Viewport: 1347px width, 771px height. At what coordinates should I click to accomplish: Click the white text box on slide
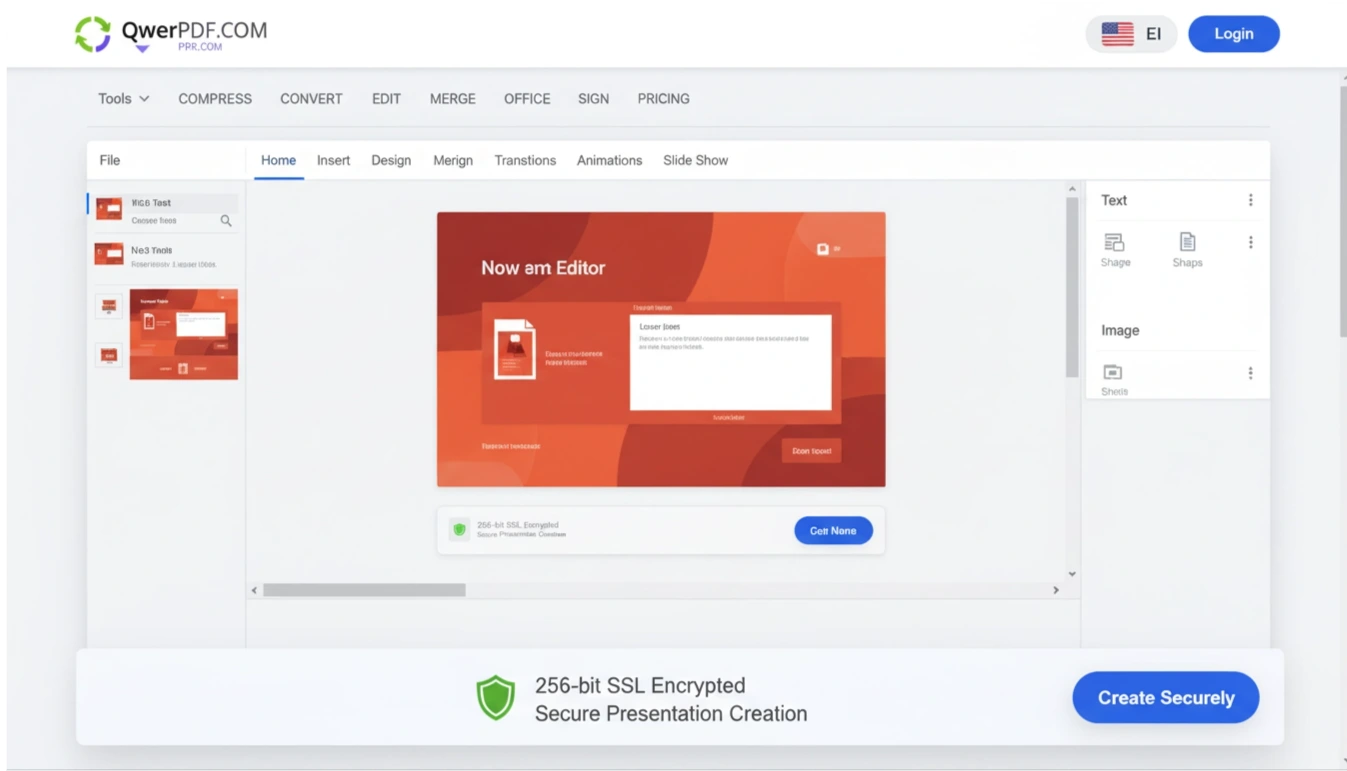[730, 363]
